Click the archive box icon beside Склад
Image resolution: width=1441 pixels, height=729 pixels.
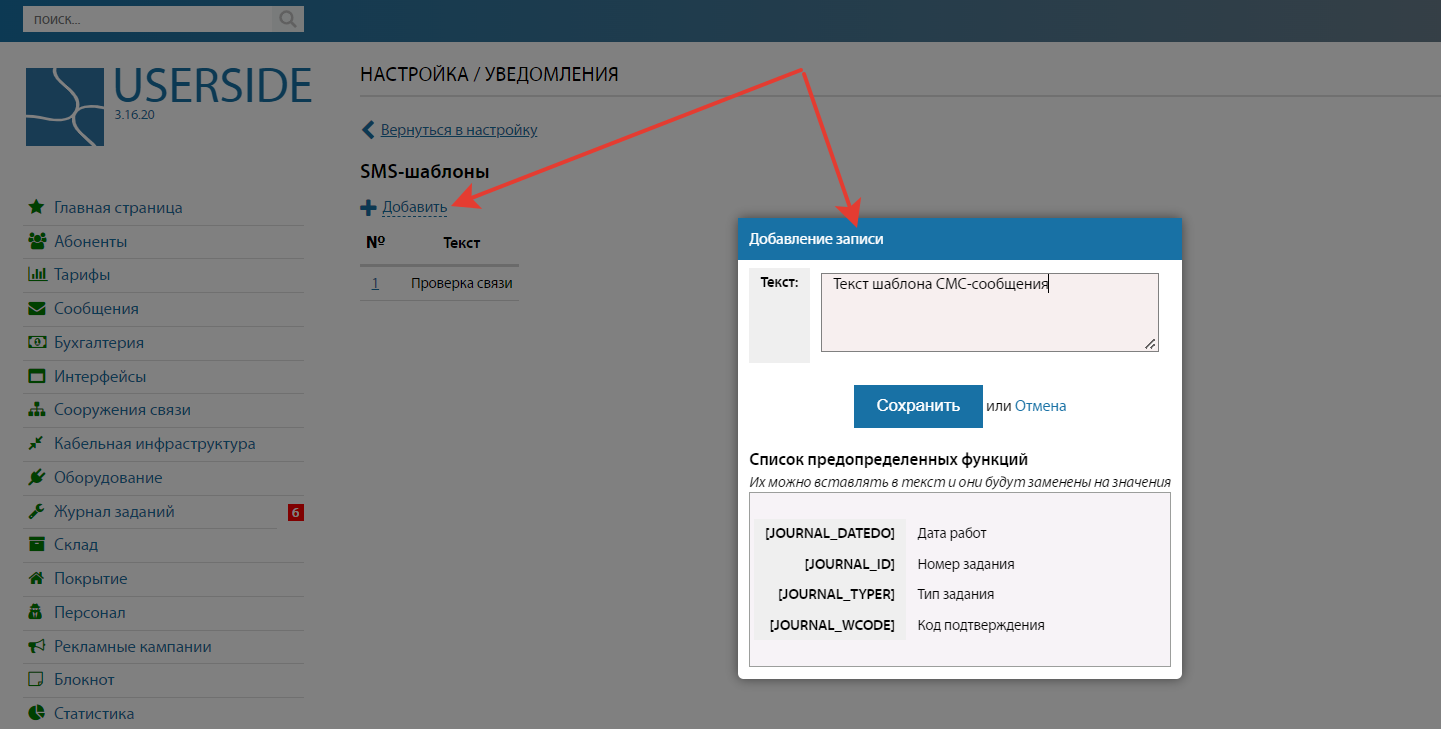click(37, 545)
